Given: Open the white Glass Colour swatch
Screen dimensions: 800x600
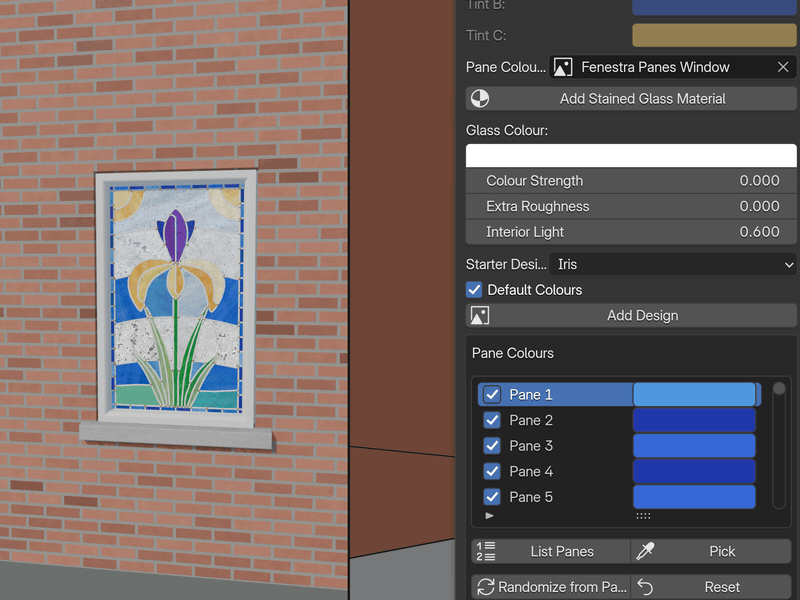Looking at the screenshot, I should coord(631,155).
